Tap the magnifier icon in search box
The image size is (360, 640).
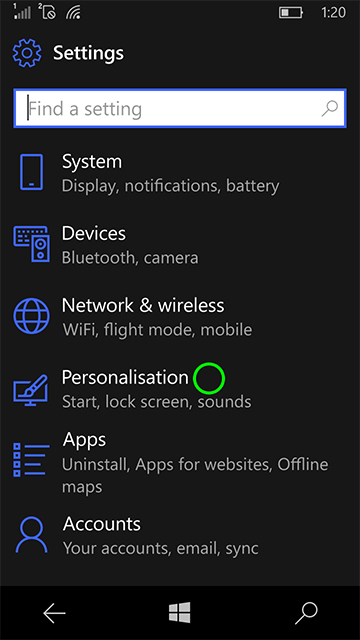click(x=329, y=109)
